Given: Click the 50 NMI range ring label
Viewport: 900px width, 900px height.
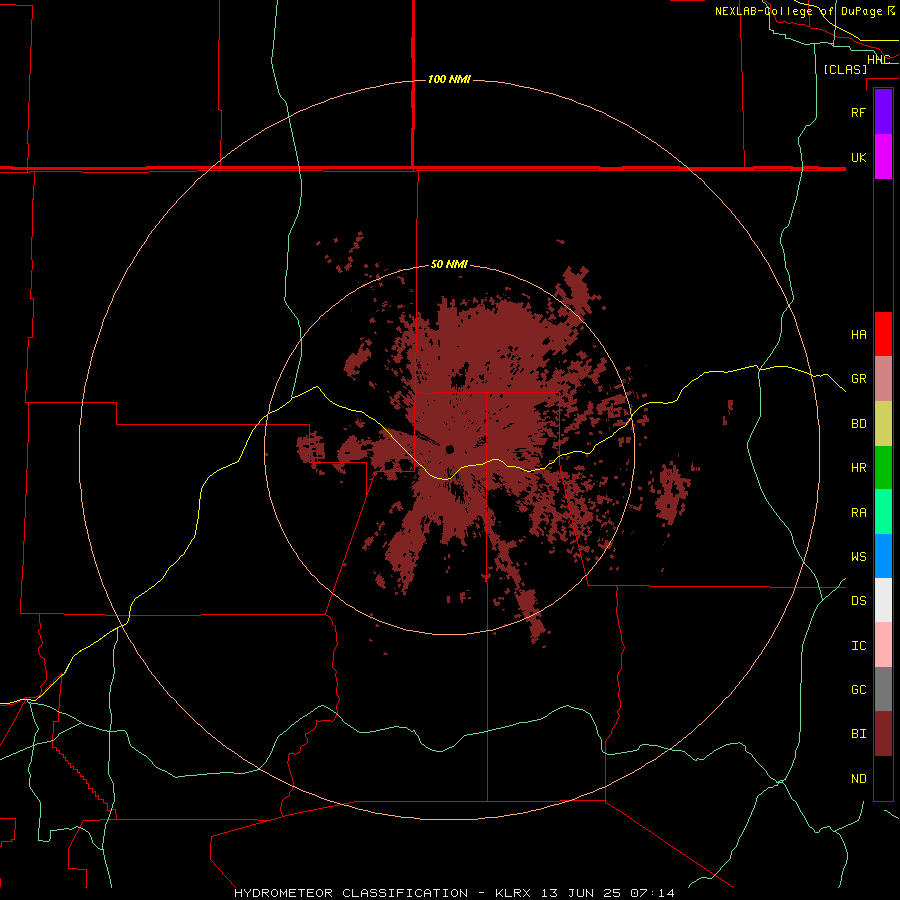Looking at the screenshot, I should click(449, 265).
